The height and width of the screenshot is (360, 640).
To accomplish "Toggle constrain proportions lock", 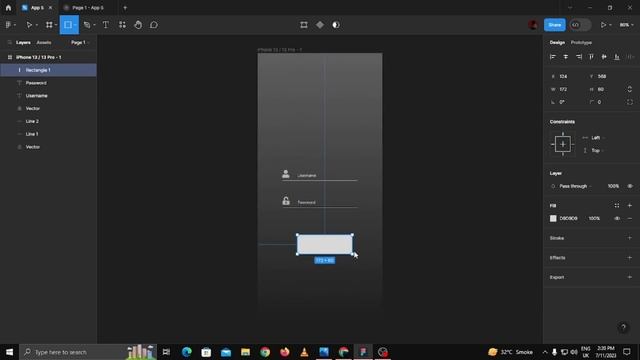I will click(x=629, y=89).
